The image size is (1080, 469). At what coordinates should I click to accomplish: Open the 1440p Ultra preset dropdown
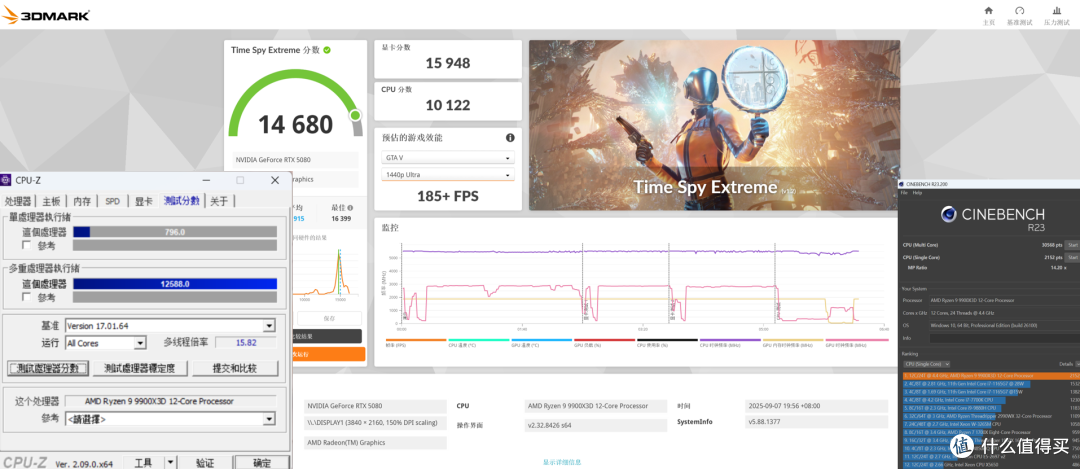(x=448, y=174)
